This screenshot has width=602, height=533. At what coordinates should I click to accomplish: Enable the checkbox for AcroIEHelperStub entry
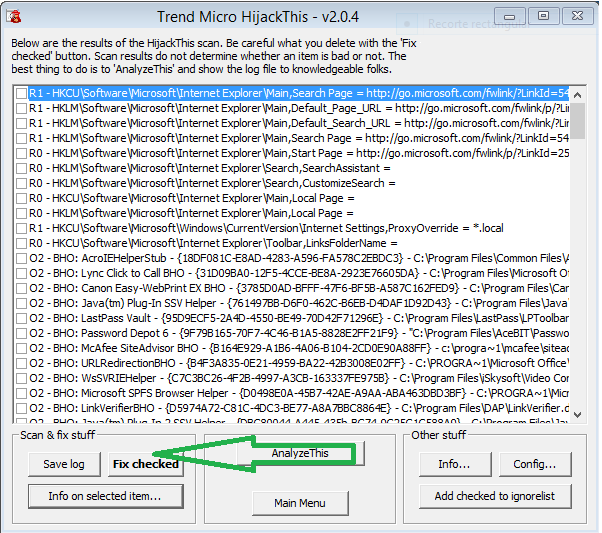[x=21, y=258]
